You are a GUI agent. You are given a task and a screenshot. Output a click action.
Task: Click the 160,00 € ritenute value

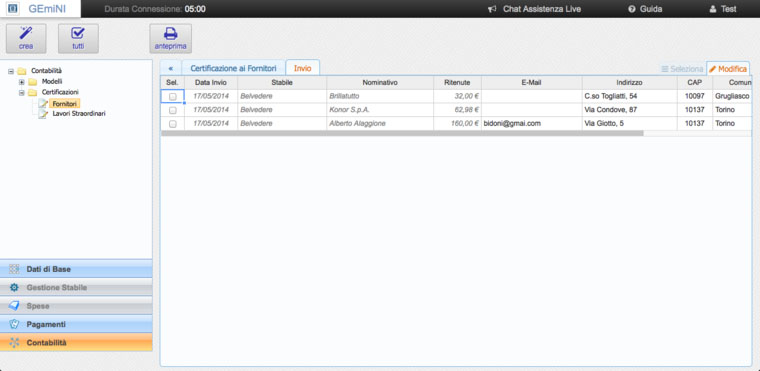point(465,124)
